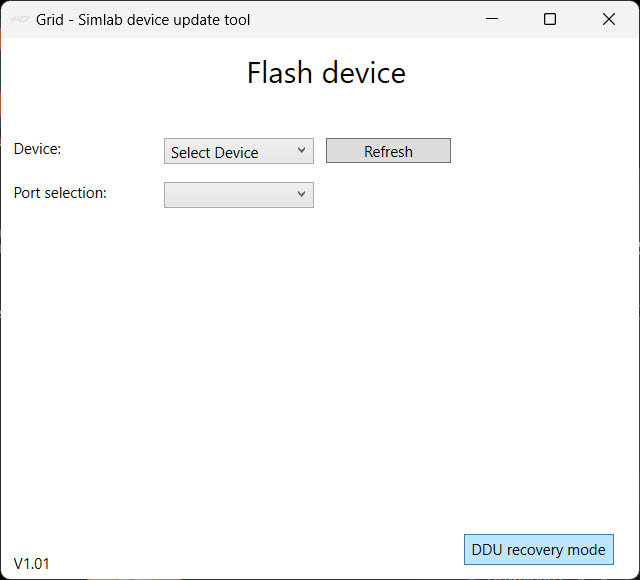Click the Flash device heading
Viewport: 640px width, 580px height.
pos(326,73)
